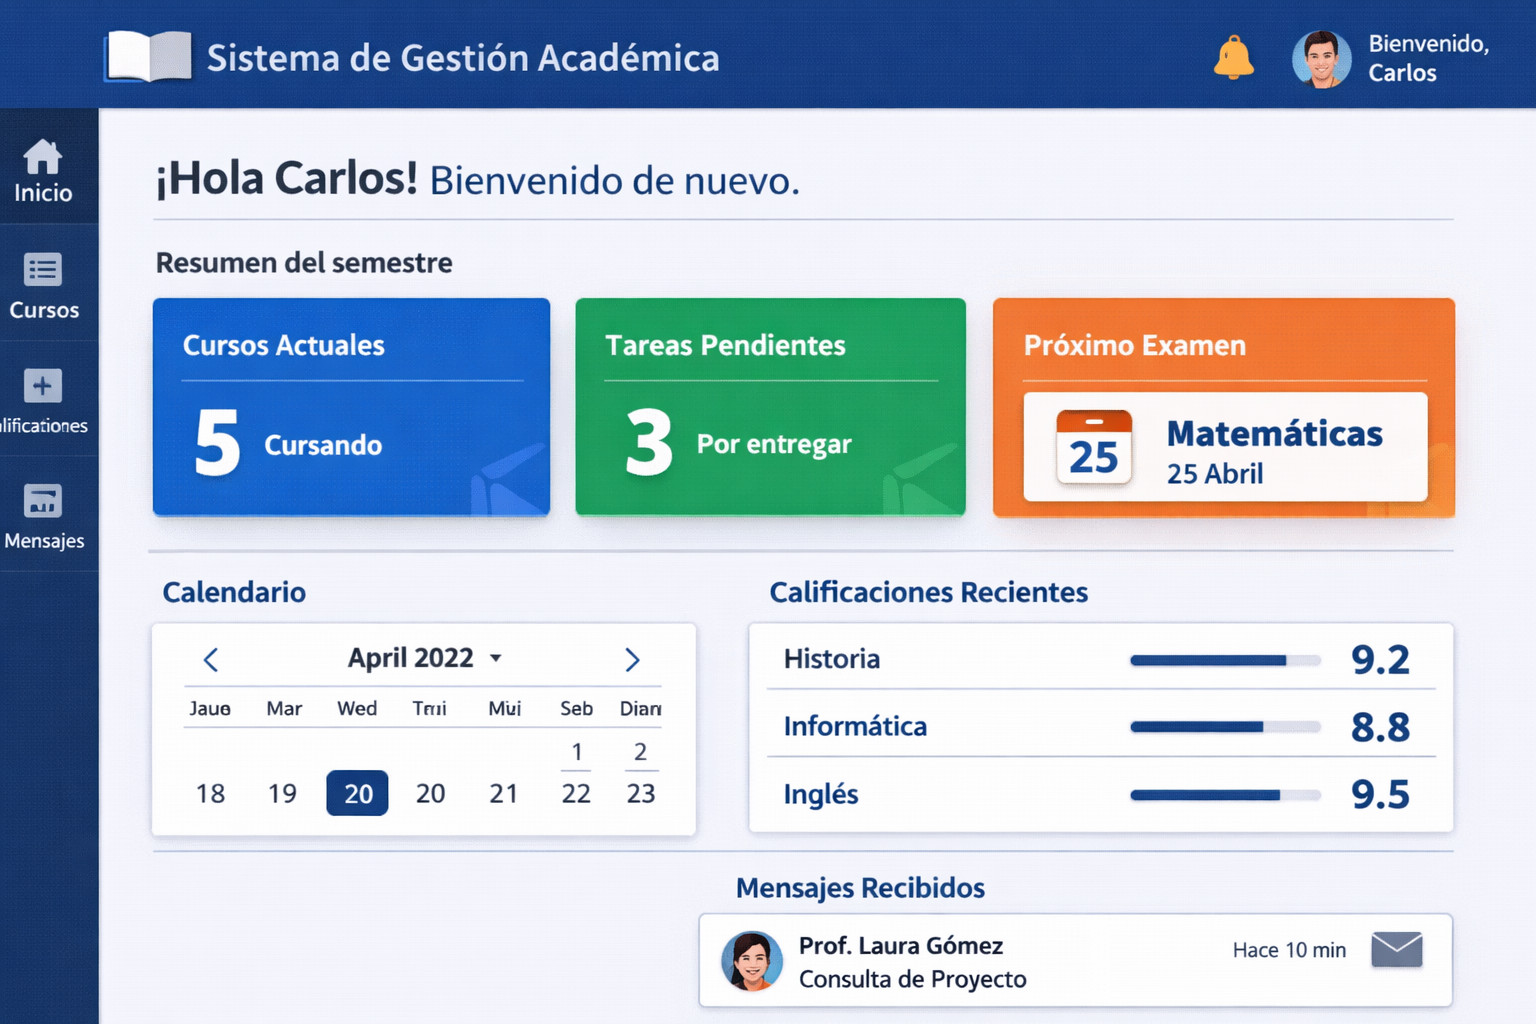The width and height of the screenshot is (1536, 1024).
Task: Open the Tareas Pendientes card
Action: coord(770,407)
